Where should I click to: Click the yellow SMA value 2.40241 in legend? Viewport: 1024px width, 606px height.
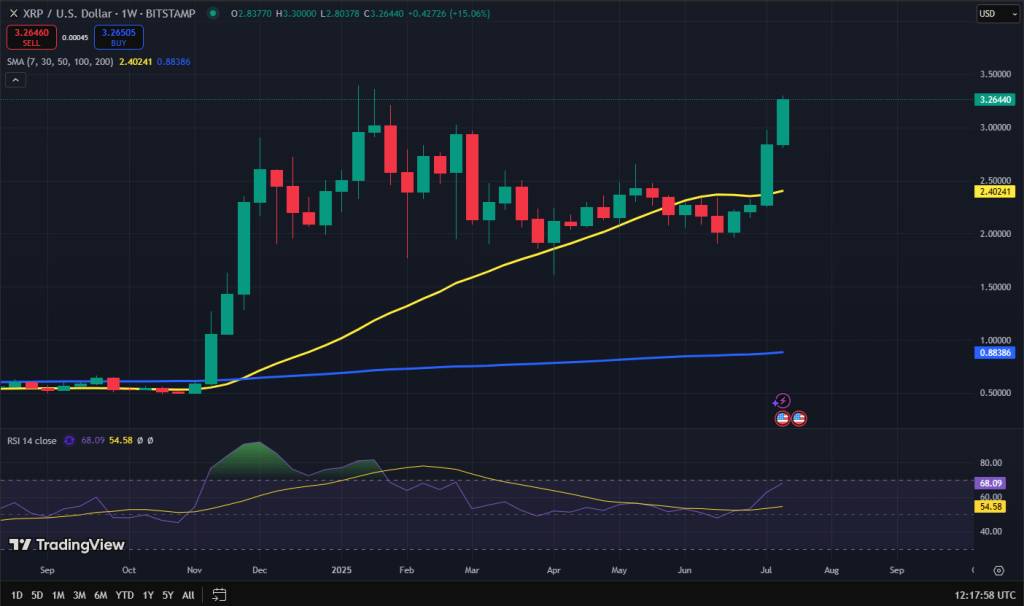click(x=135, y=61)
